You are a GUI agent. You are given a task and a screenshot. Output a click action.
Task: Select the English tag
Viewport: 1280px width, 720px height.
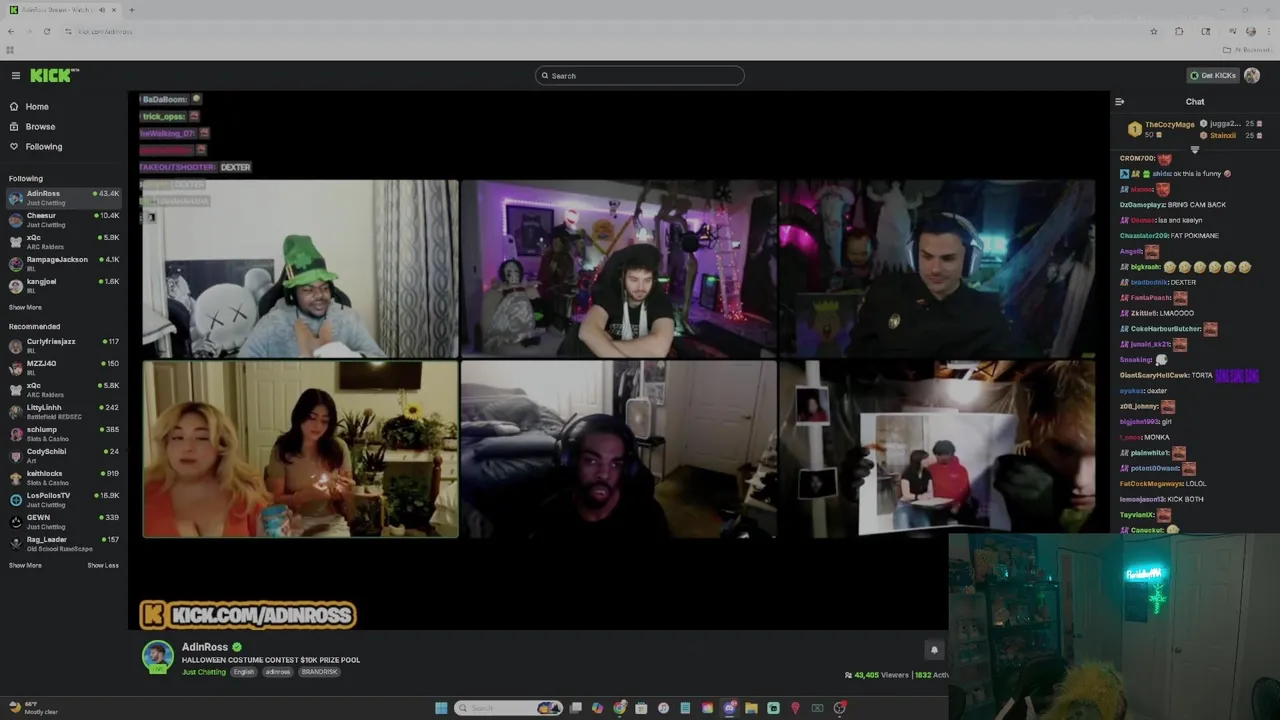click(x=245, y=672)
